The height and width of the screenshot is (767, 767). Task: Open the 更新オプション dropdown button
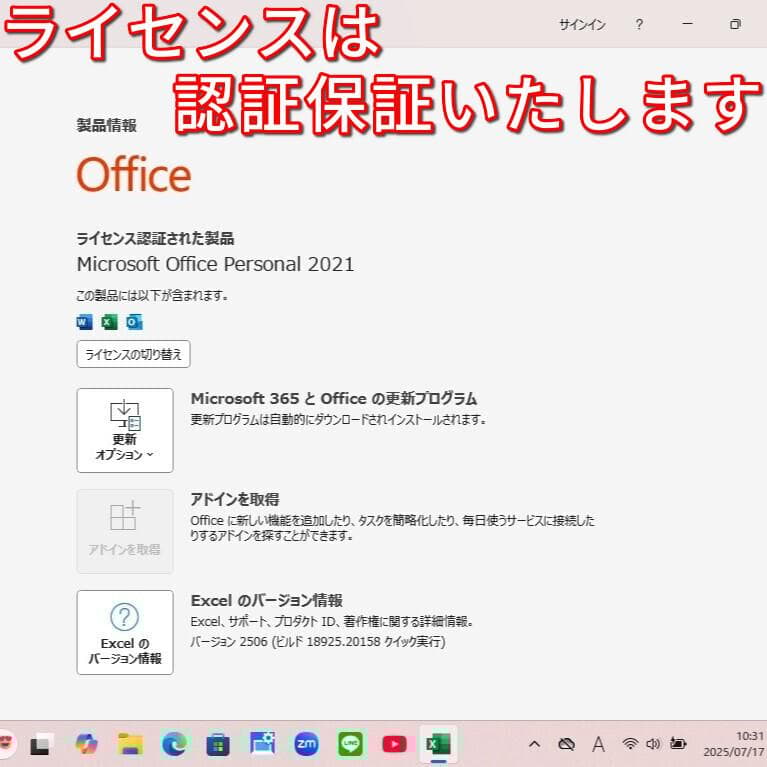125,430
